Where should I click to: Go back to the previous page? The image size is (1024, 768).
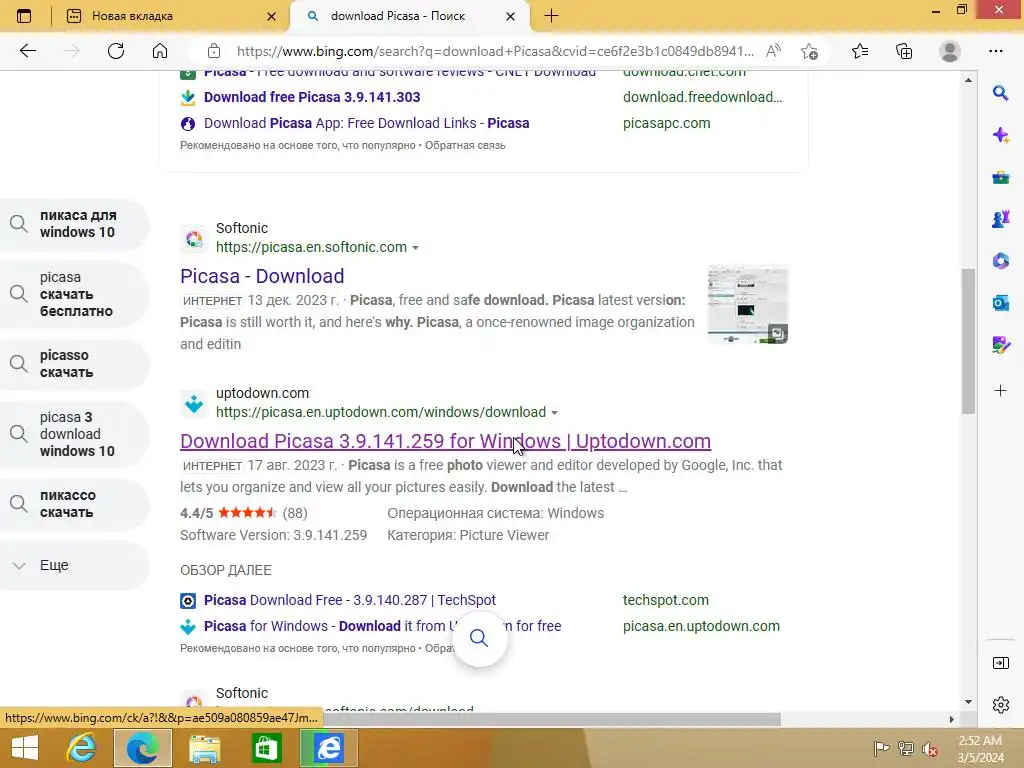coord(27,51)
